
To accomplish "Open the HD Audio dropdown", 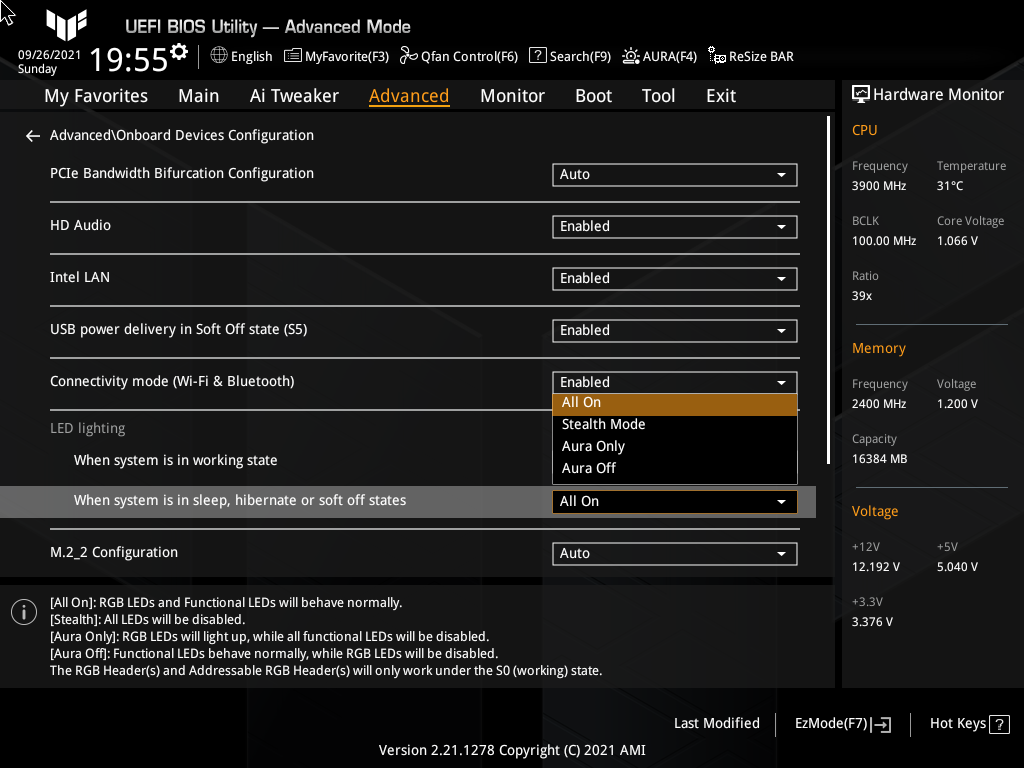I will point(674,226).
